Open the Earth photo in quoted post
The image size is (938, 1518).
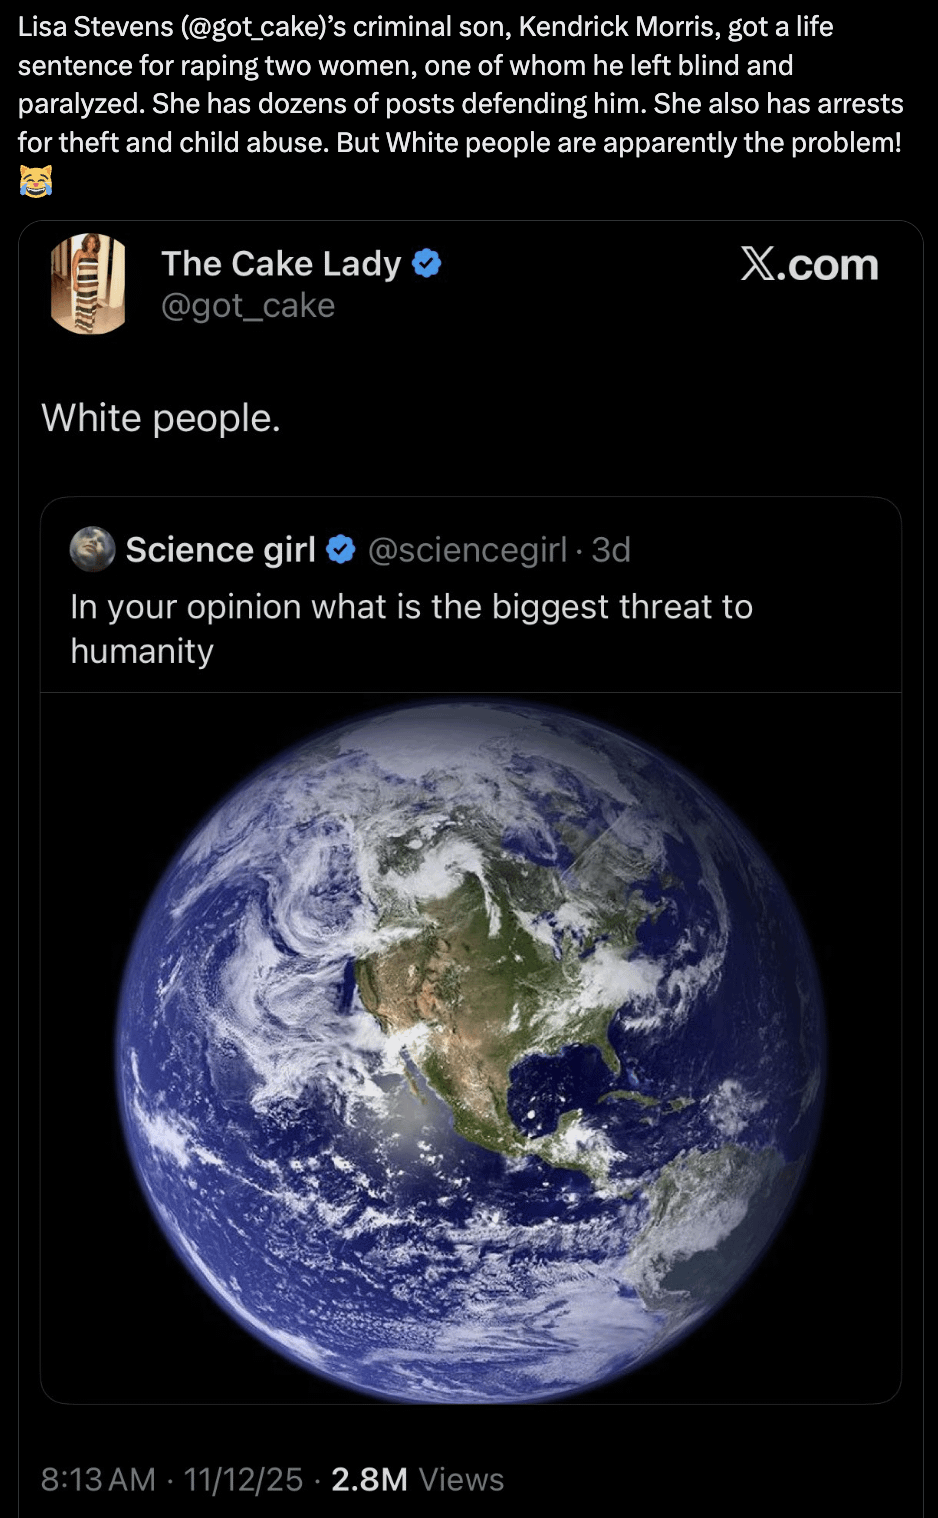coord(470,1047)
